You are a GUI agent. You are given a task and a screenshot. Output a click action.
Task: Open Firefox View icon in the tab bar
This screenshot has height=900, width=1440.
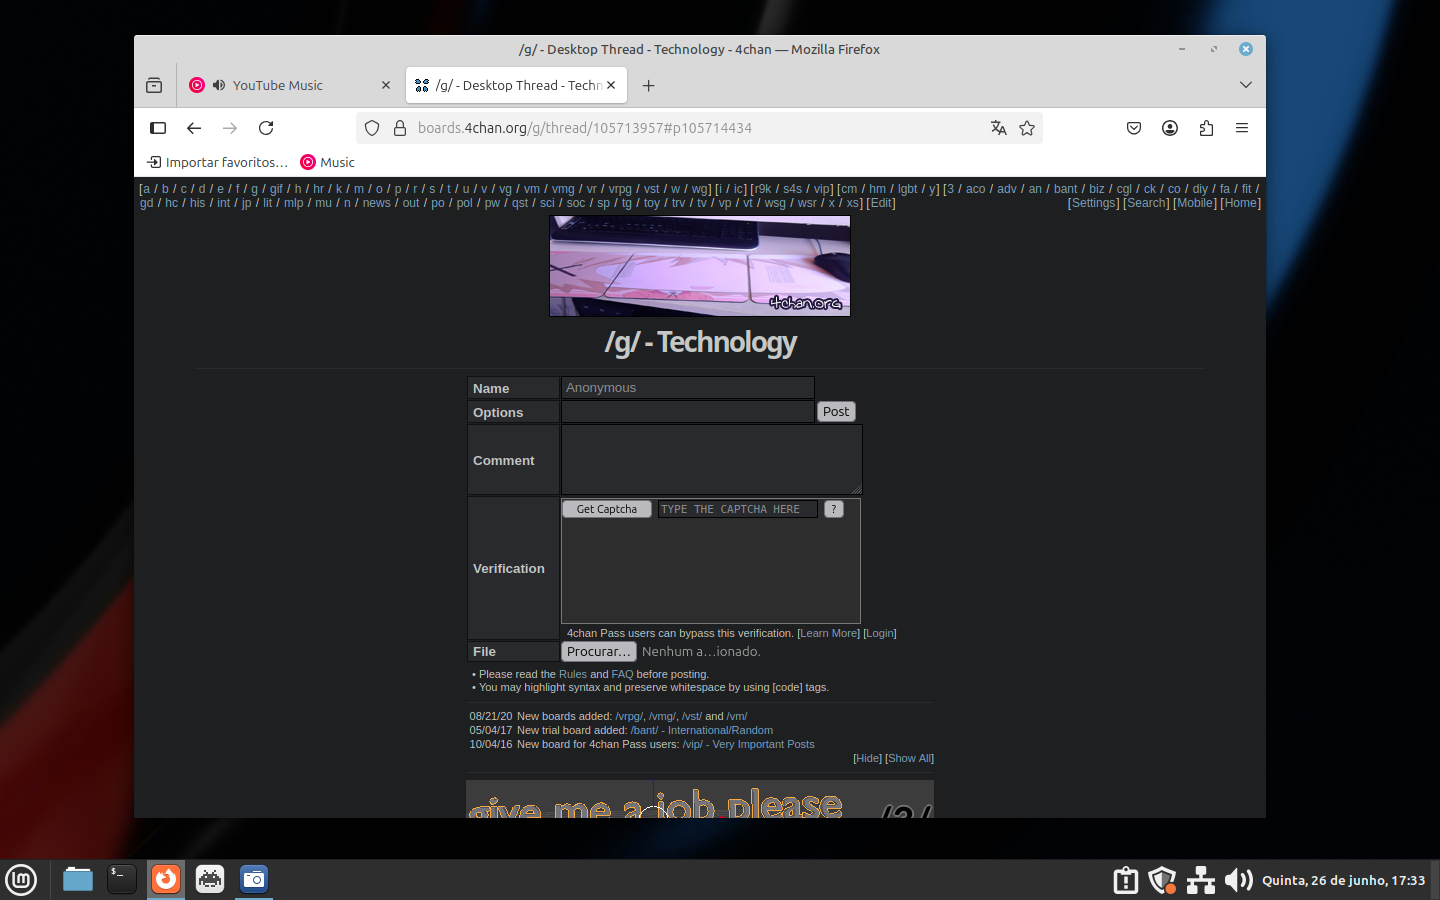pos(154,85)
